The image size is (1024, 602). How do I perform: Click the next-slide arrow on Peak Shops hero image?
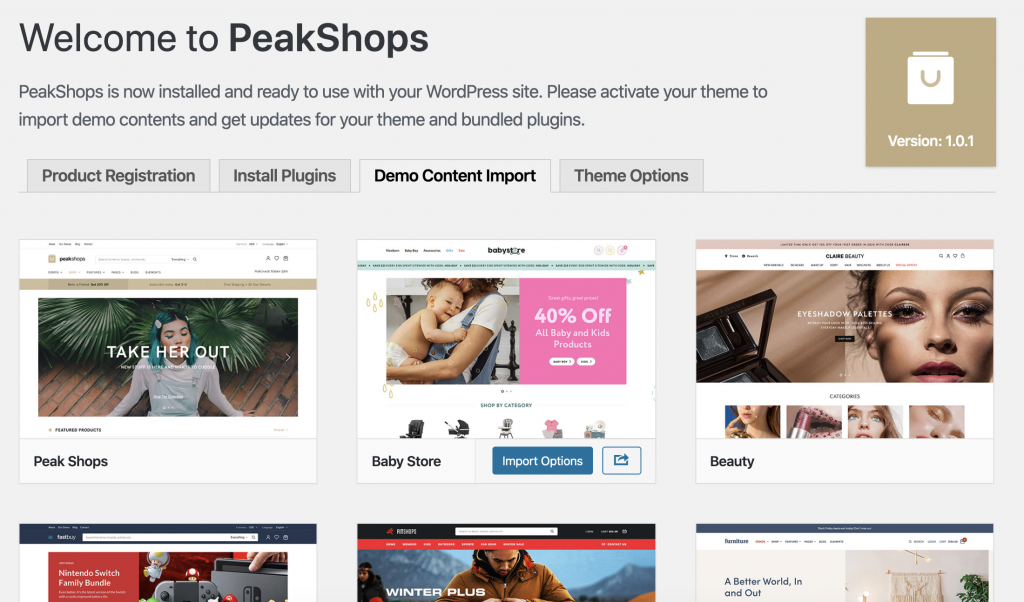[x=287, y=357]
